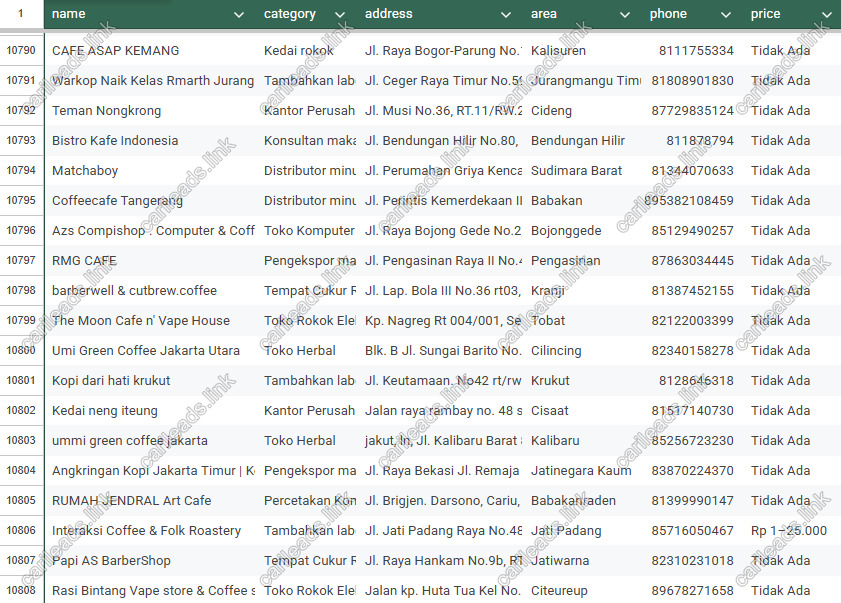
Task: Click phone number 8111755334
Action: pos(696,50)
